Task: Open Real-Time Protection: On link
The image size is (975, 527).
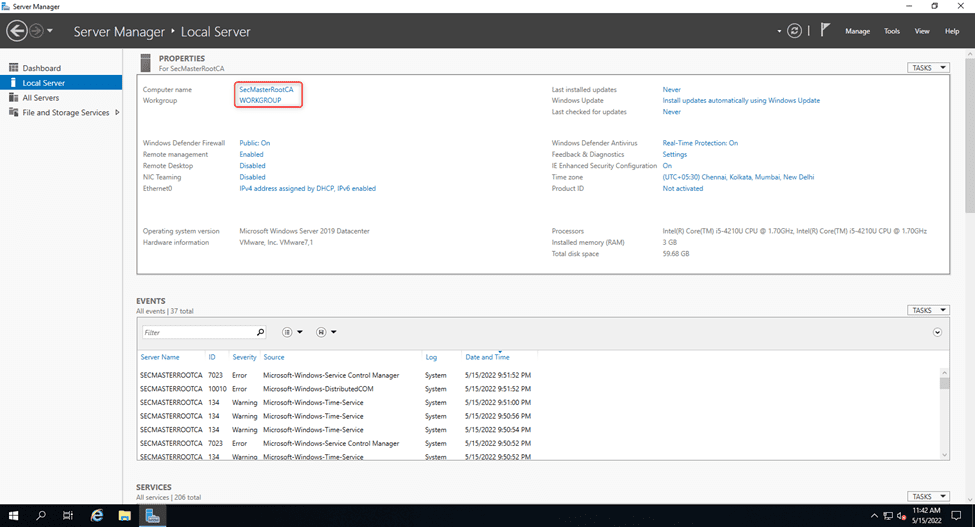Action: [x=700, y=143]
